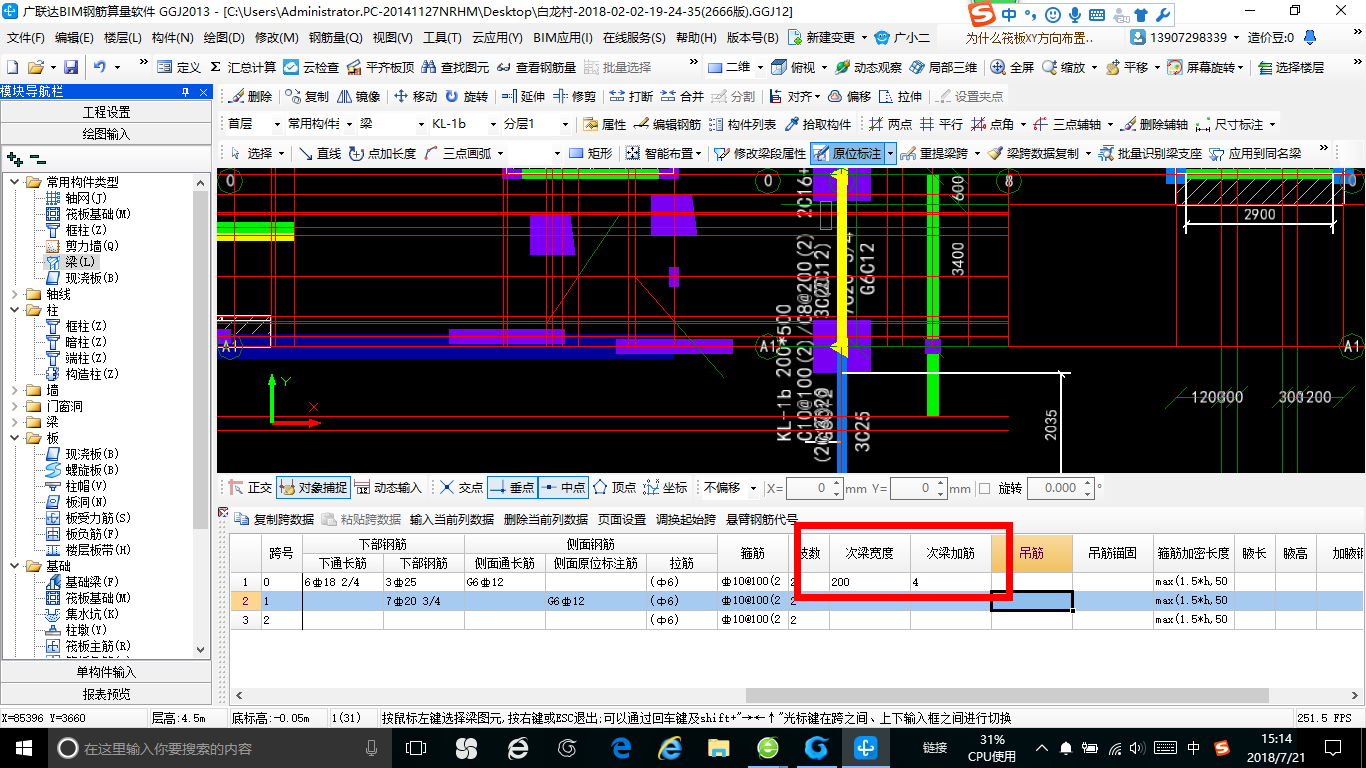The image size is (1366, 768).
Task: Select the 延伸 extend tool
Action: point(523,96)
